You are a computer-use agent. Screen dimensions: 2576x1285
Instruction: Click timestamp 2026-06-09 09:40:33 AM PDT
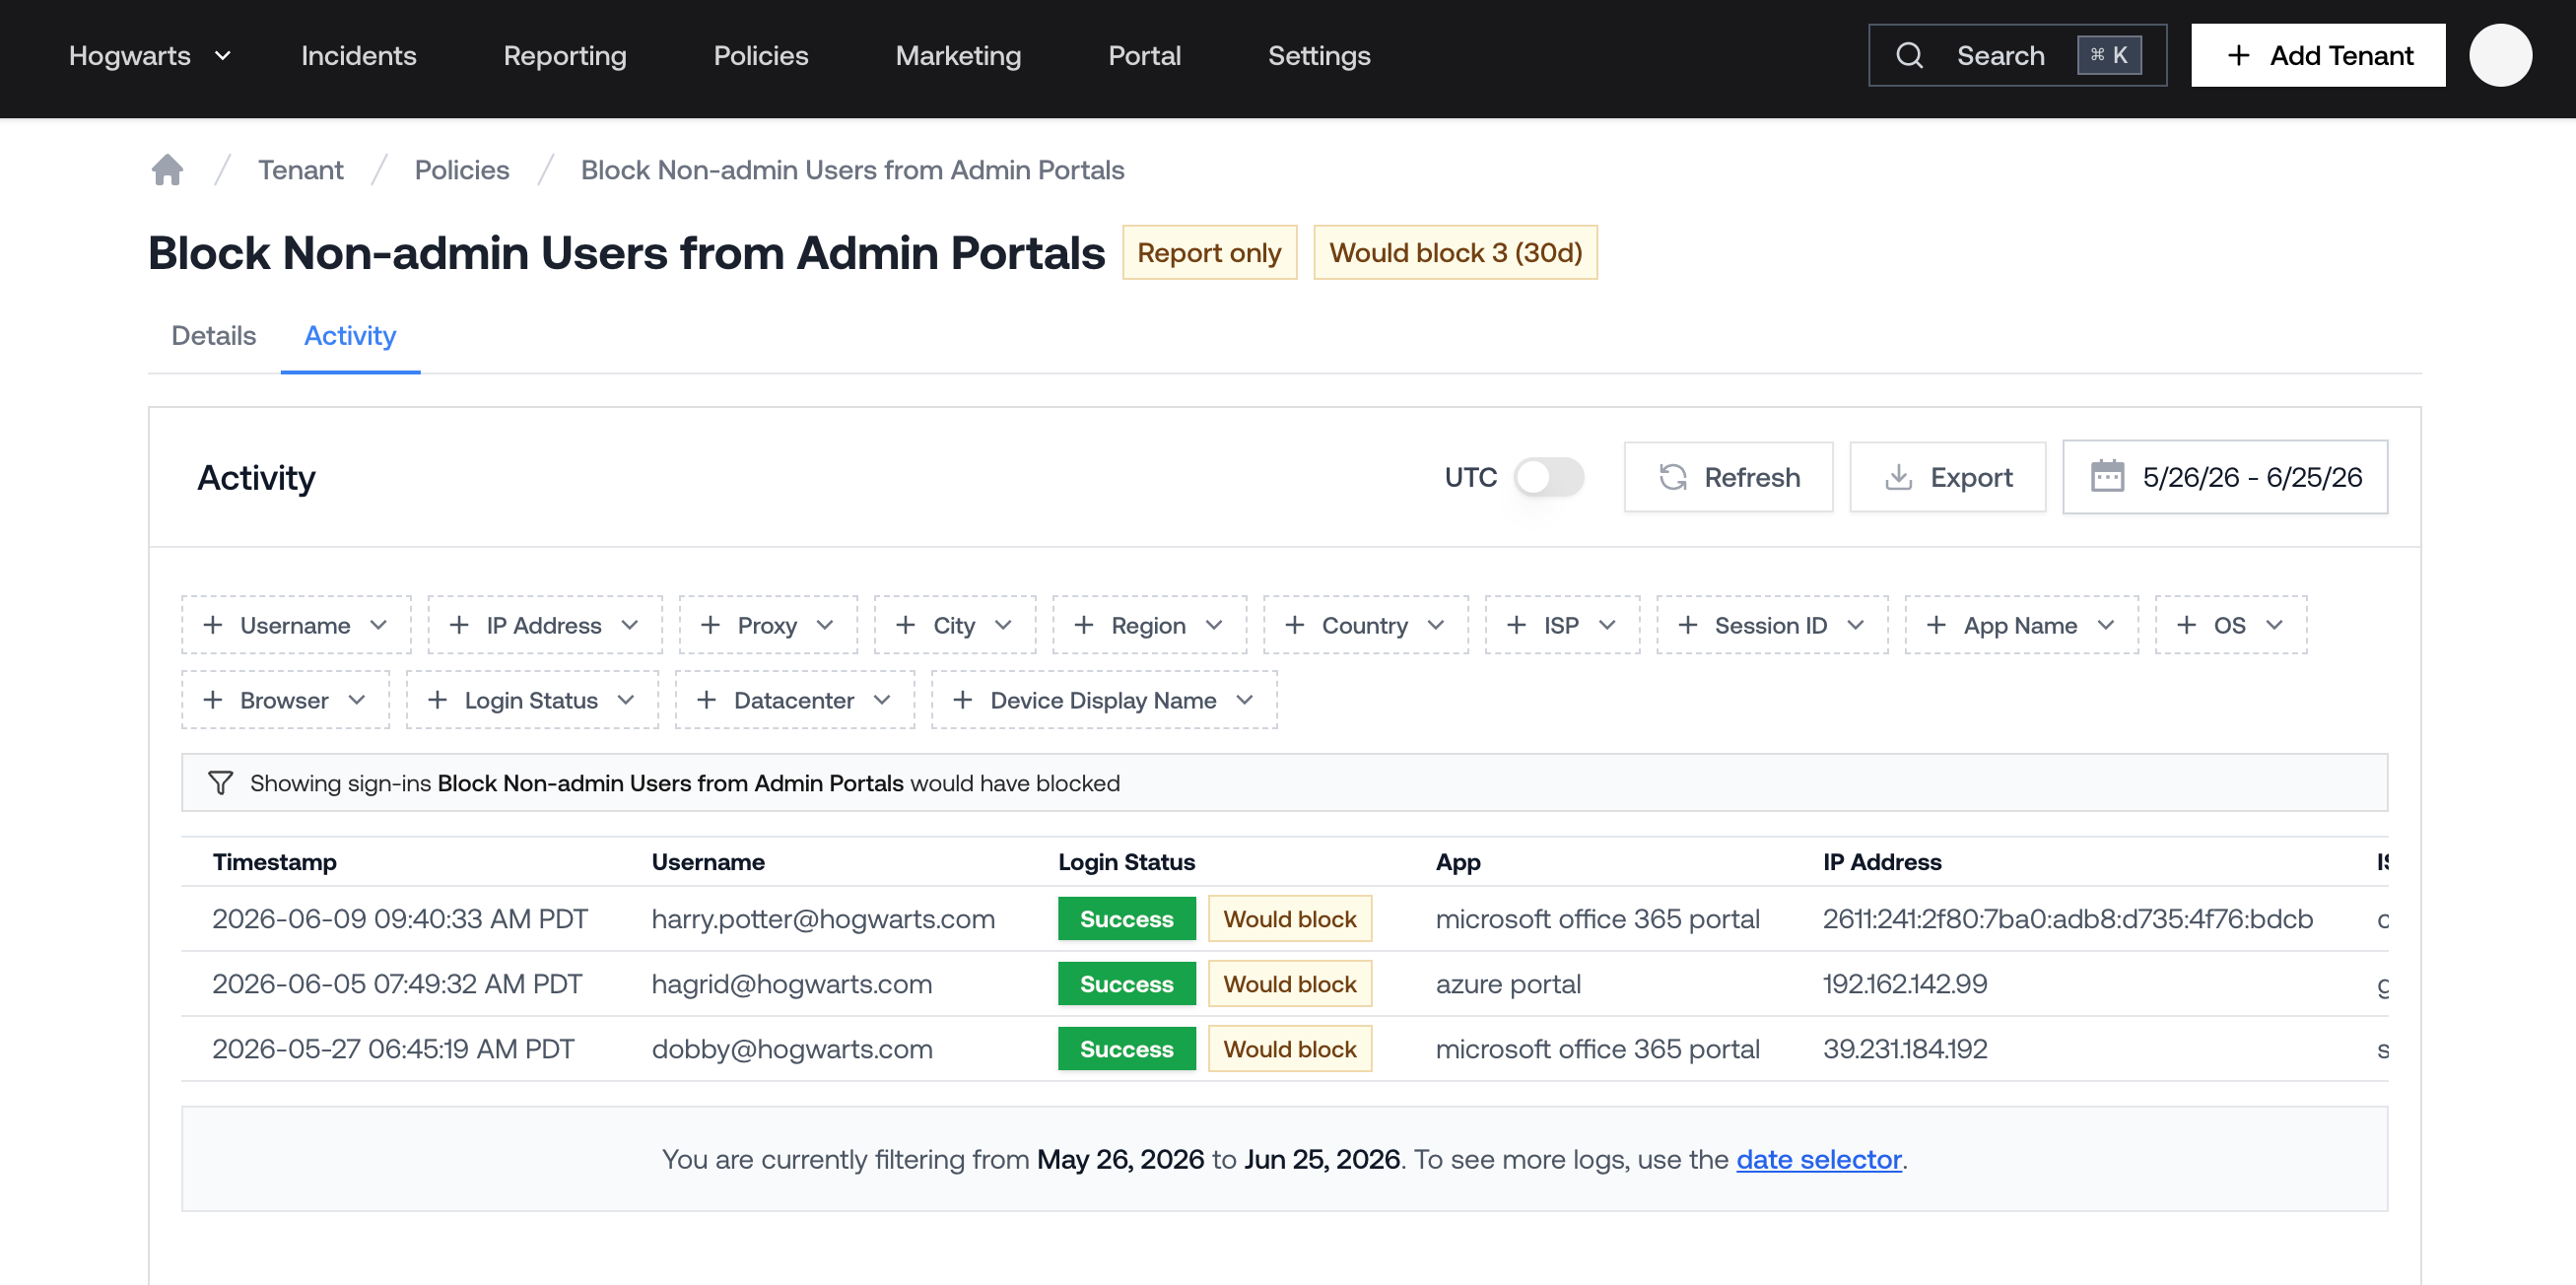tap(400, 919)
